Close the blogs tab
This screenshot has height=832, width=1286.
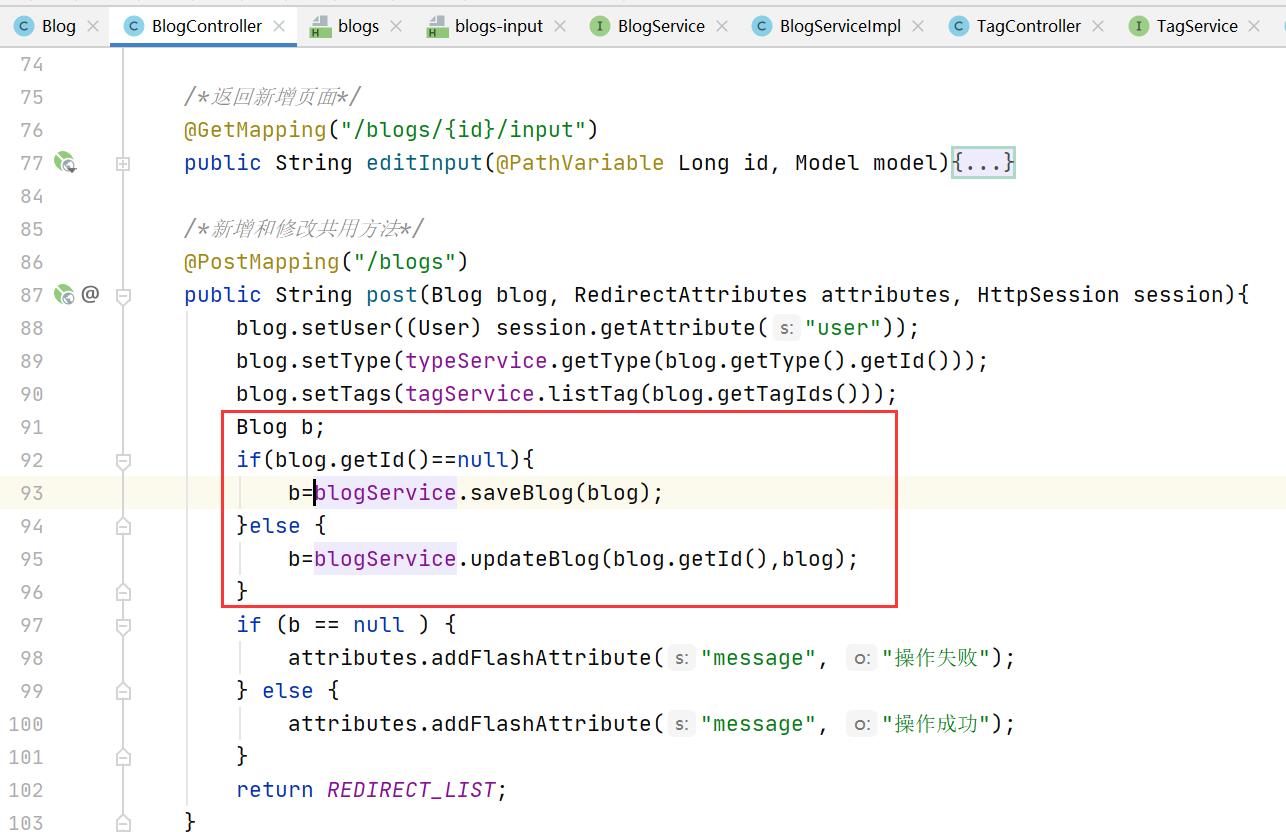396,27
